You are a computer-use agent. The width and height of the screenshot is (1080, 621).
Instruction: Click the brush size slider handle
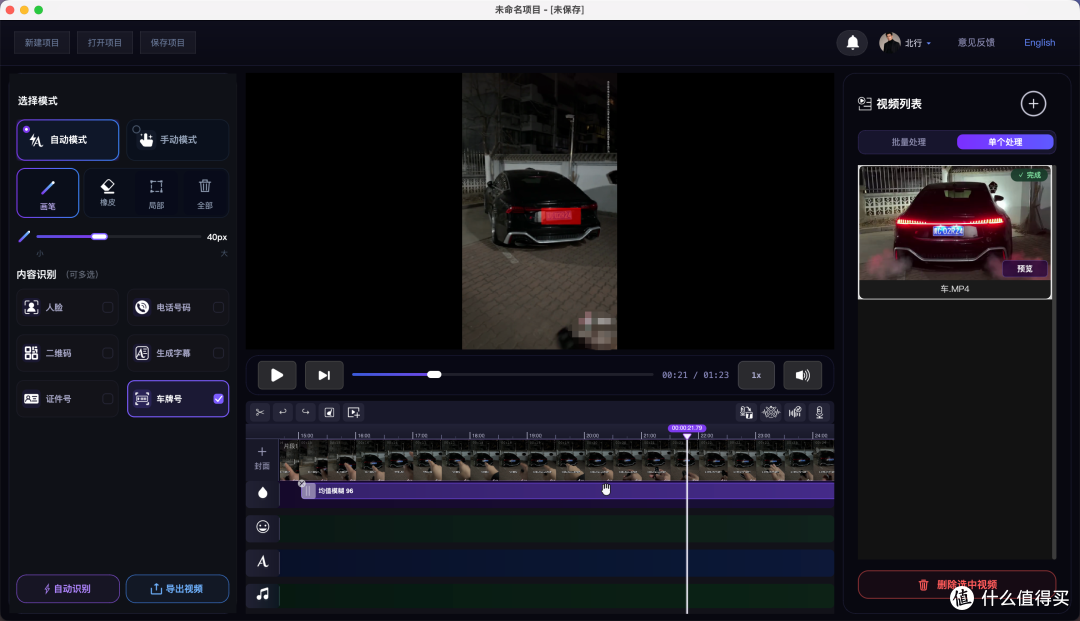coord(99,237)
